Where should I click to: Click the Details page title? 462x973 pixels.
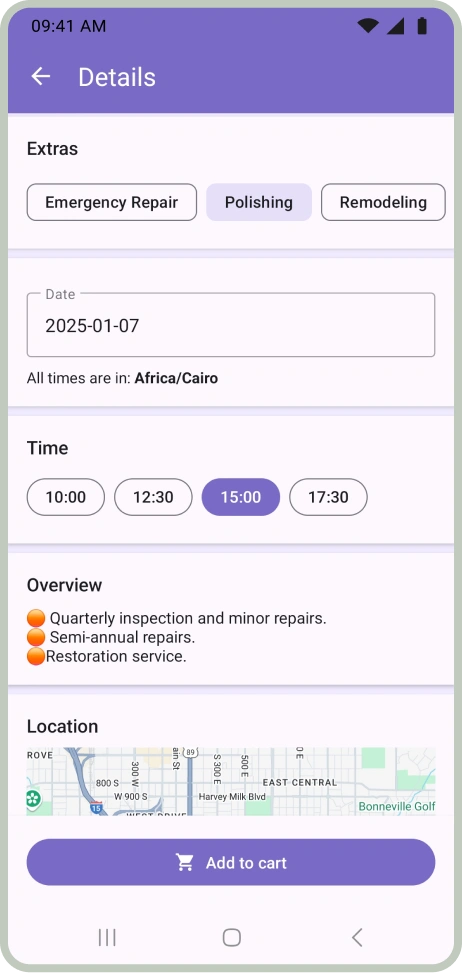(117, 77)
